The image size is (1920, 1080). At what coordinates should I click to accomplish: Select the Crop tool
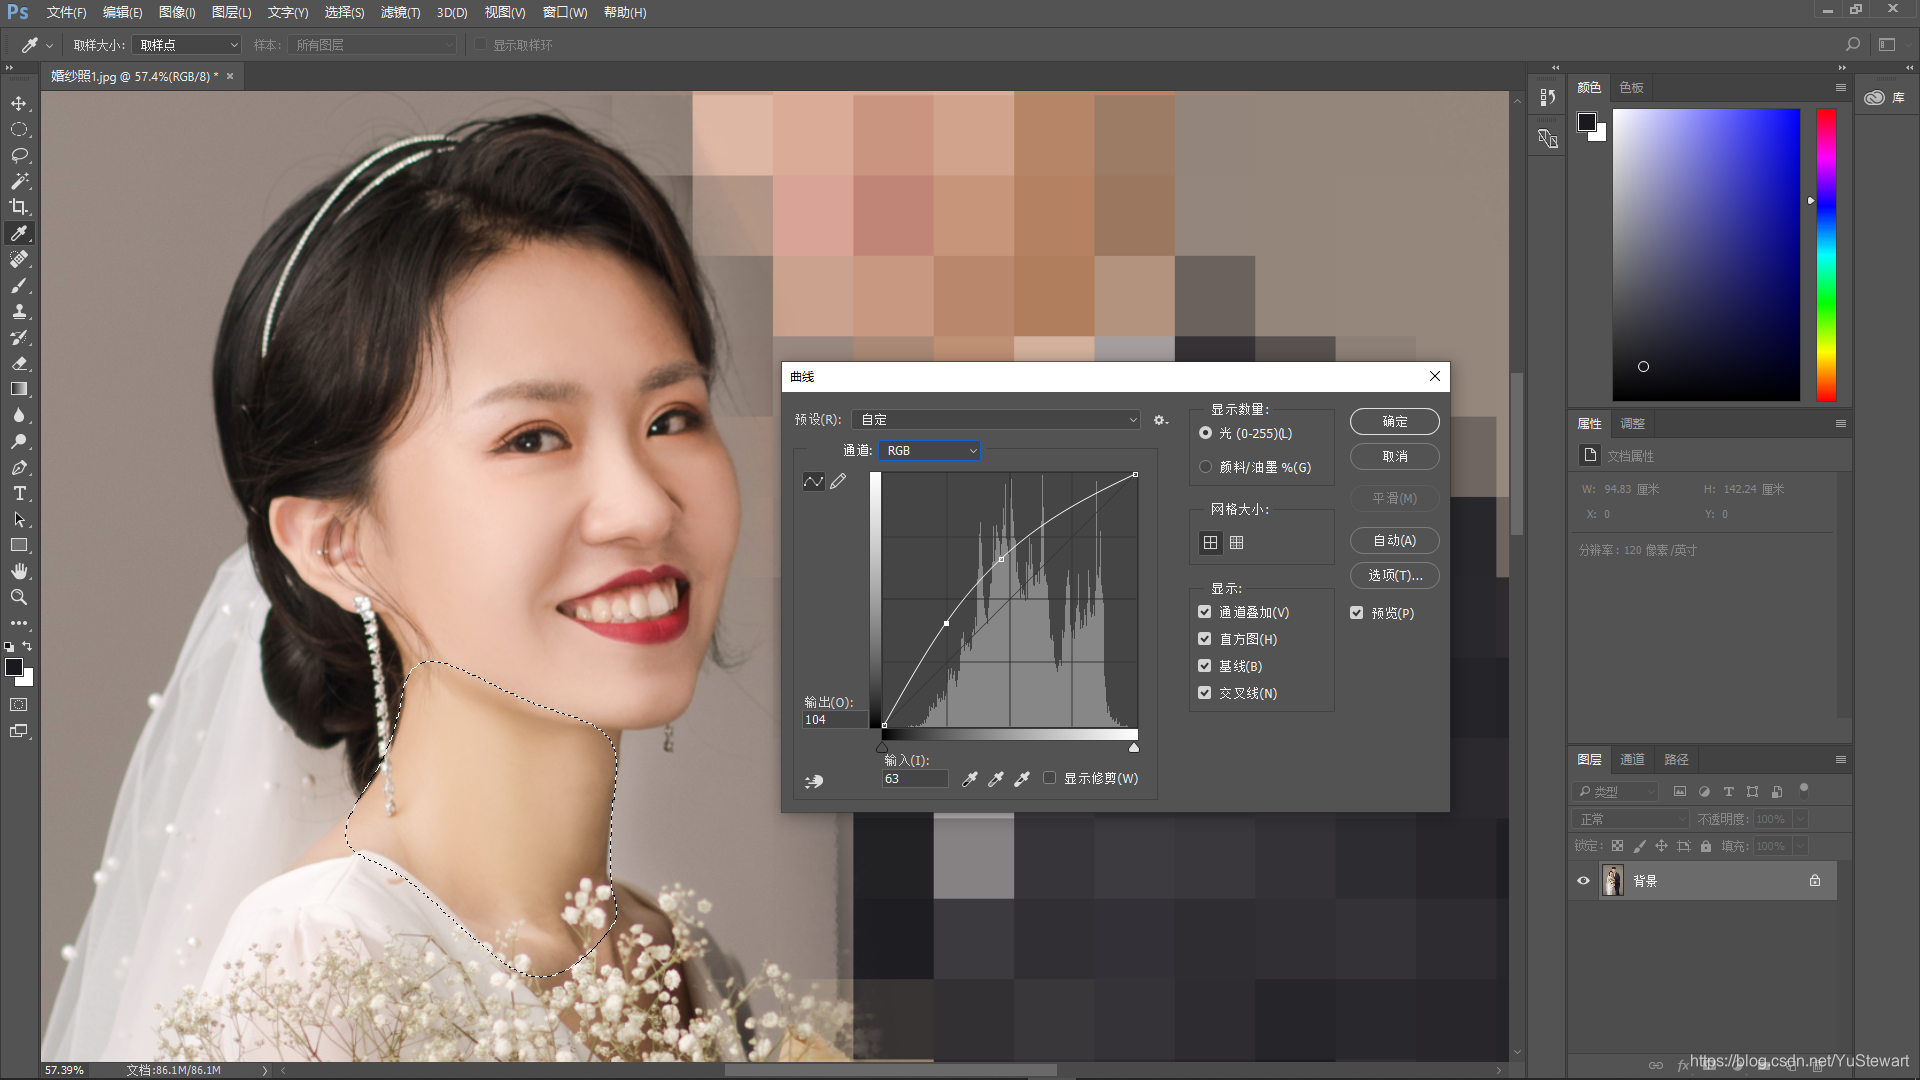click(x=18, y=207)
